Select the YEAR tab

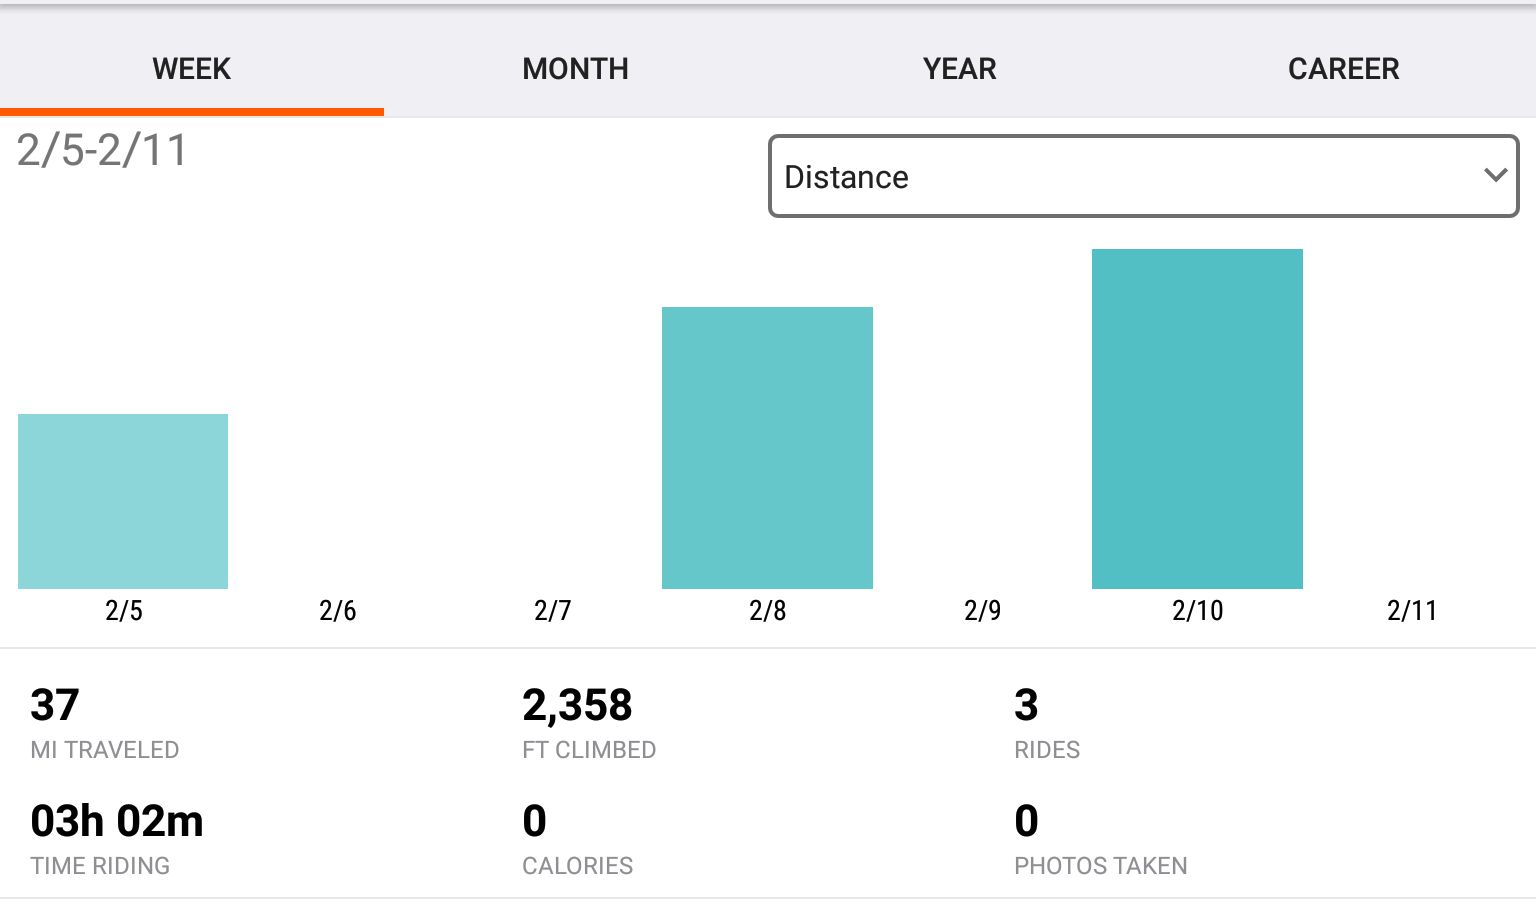959,68
